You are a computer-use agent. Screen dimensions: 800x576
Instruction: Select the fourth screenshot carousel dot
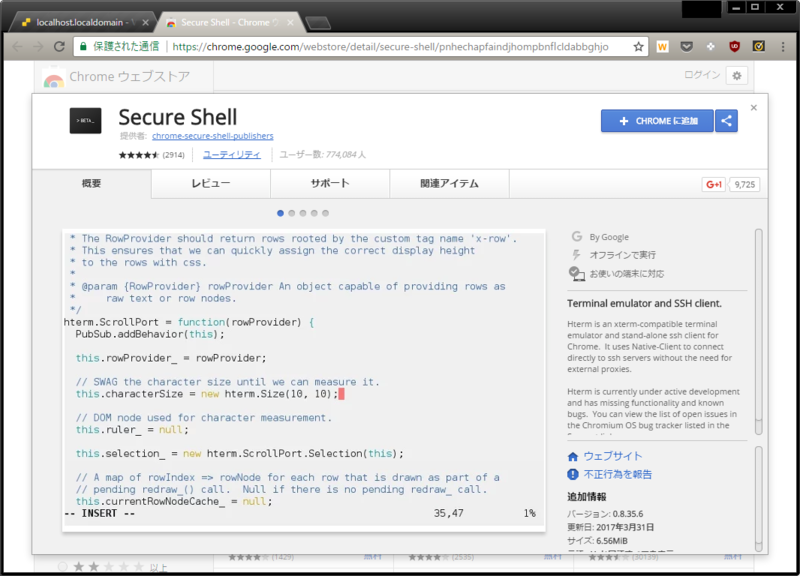(x=314, y=213)
